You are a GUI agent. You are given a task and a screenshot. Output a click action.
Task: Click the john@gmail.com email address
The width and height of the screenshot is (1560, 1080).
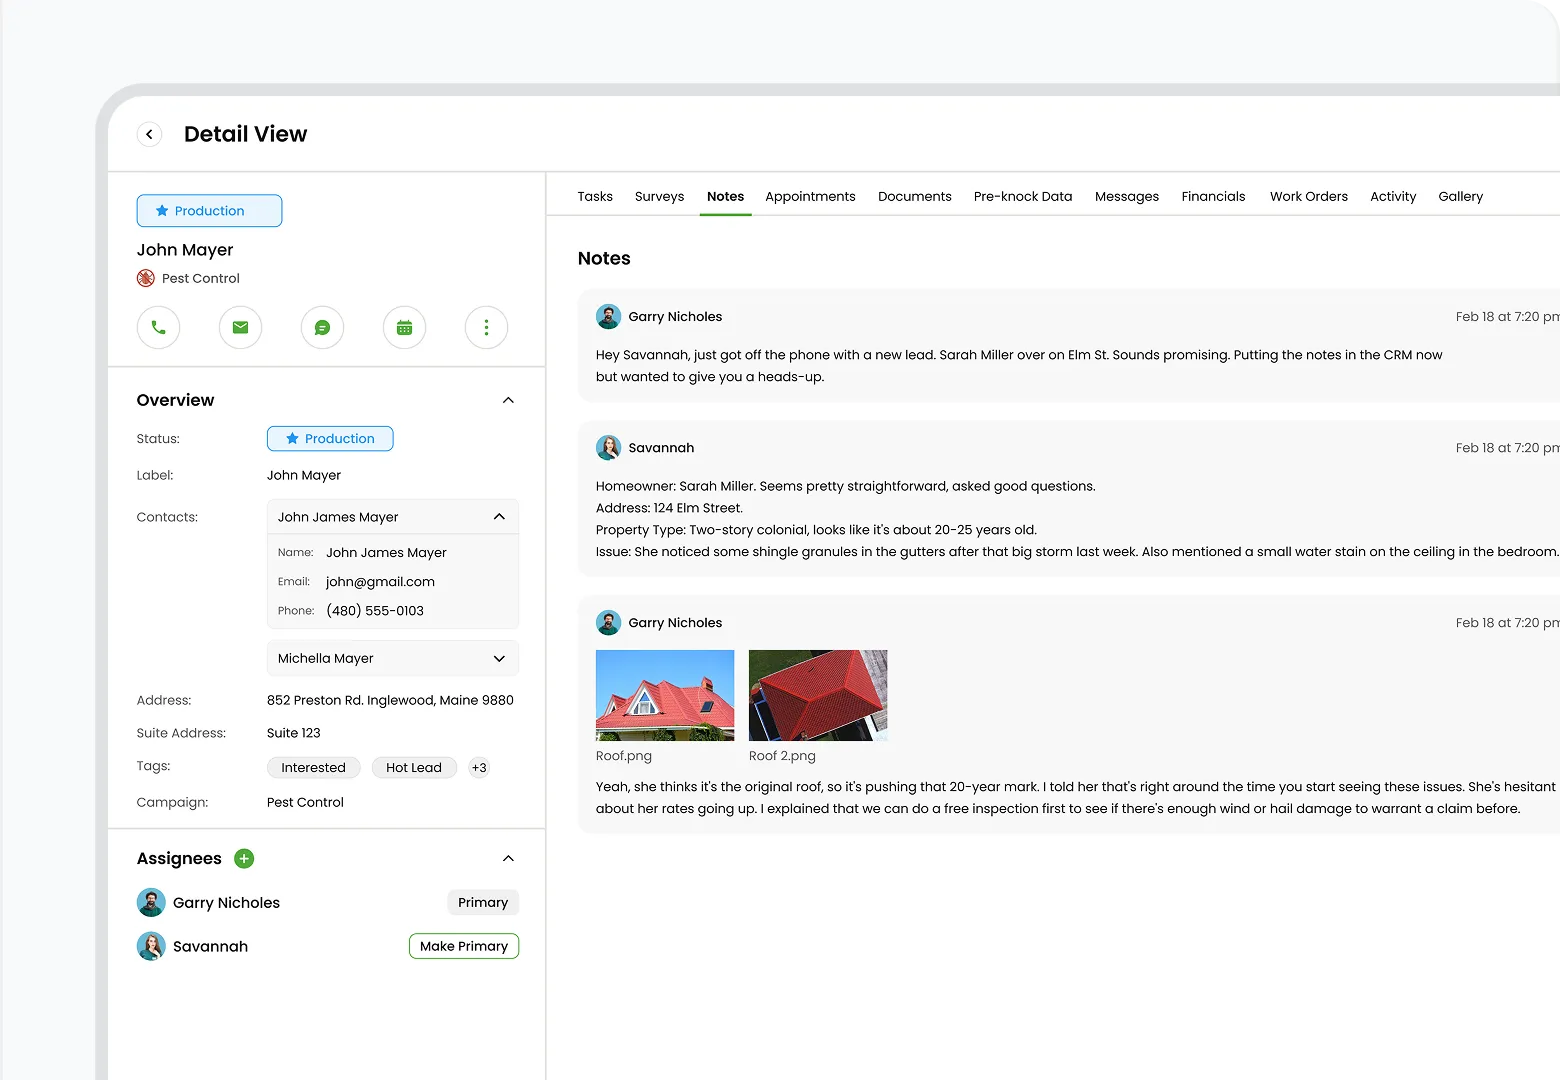[x=380, y=581]
